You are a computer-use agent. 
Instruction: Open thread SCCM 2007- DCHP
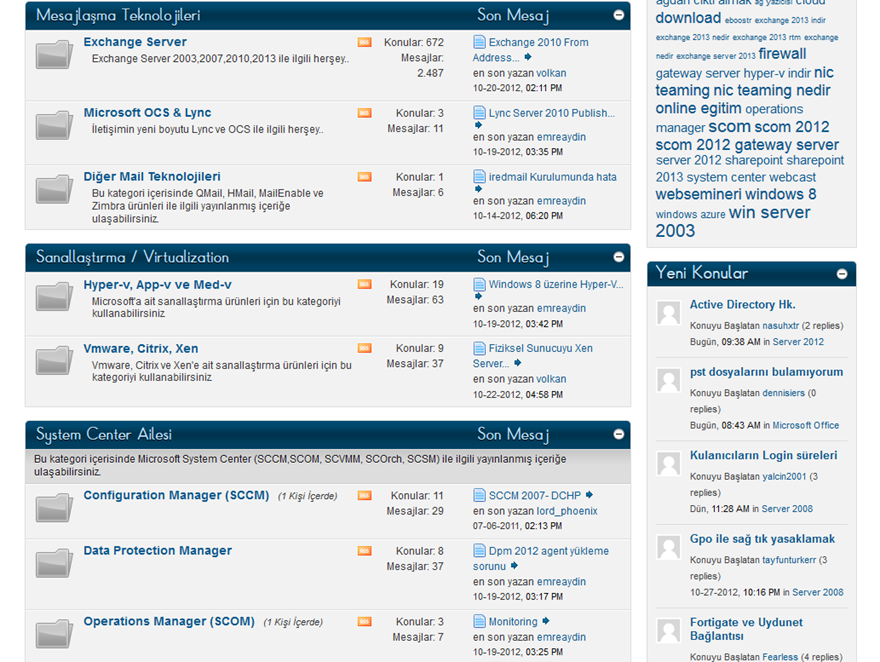coord(535,496)
